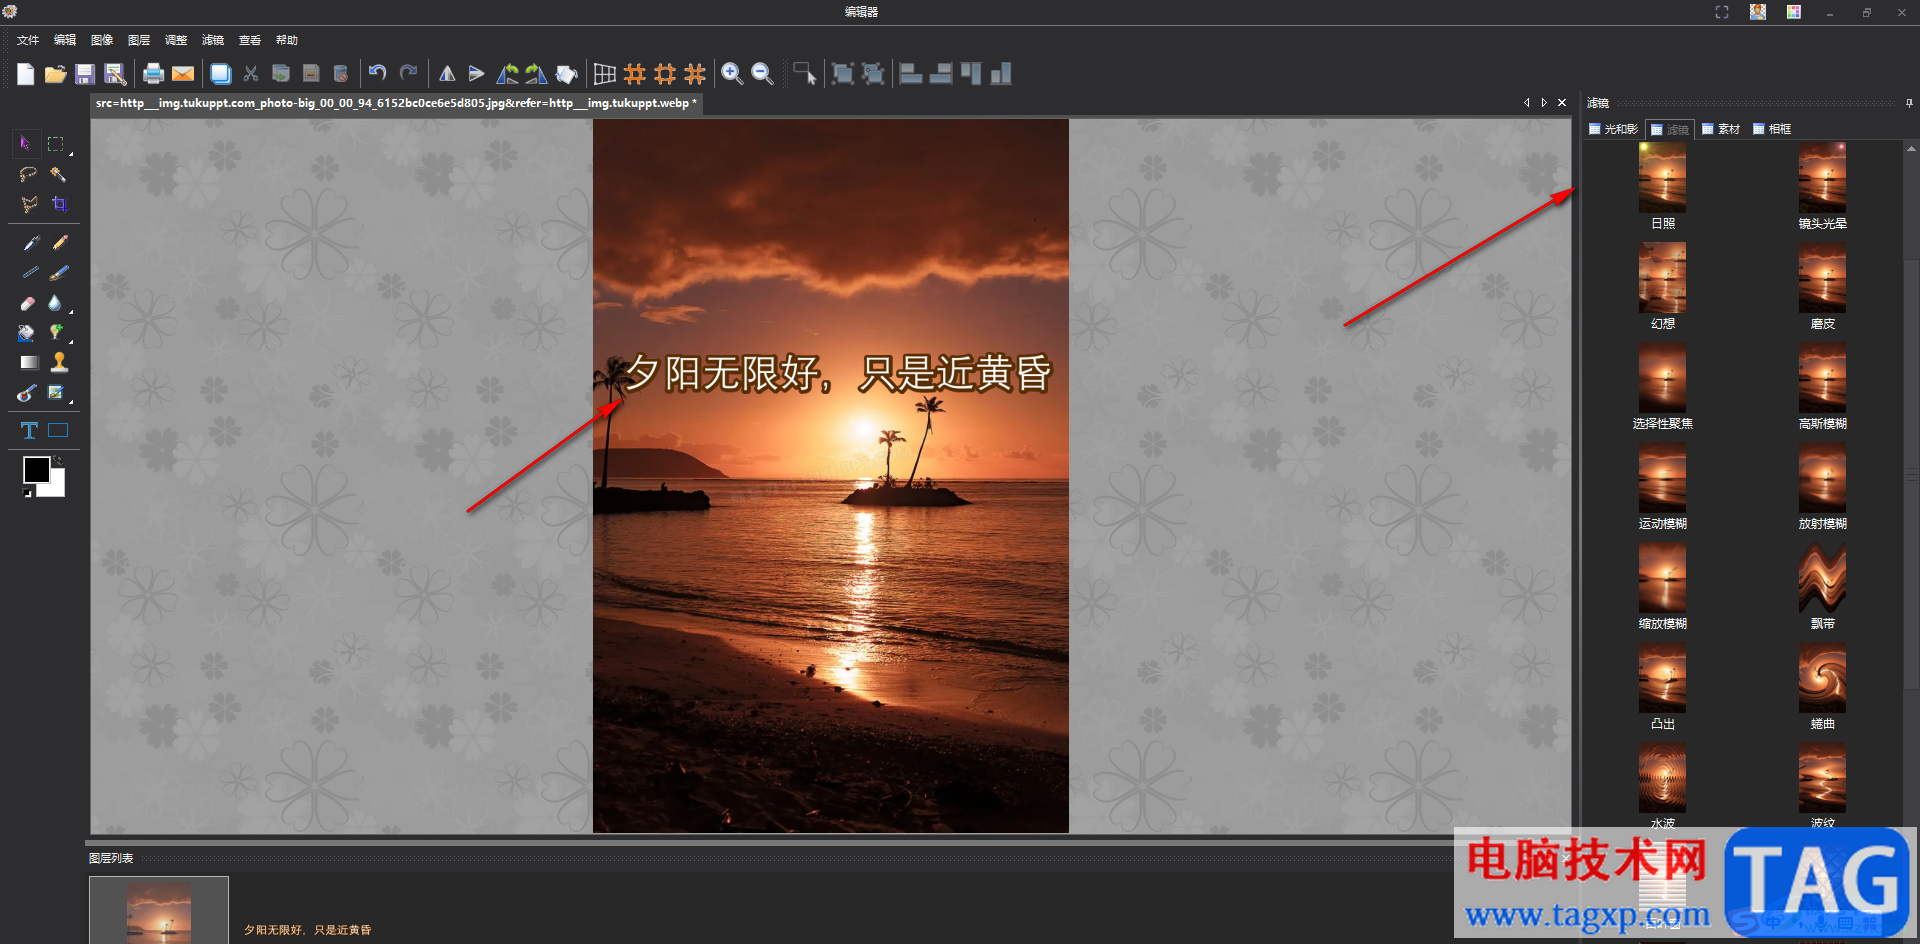Select the polygonal lasso tool
This screenshot has height=944, width=1920.
click(28, 204)
